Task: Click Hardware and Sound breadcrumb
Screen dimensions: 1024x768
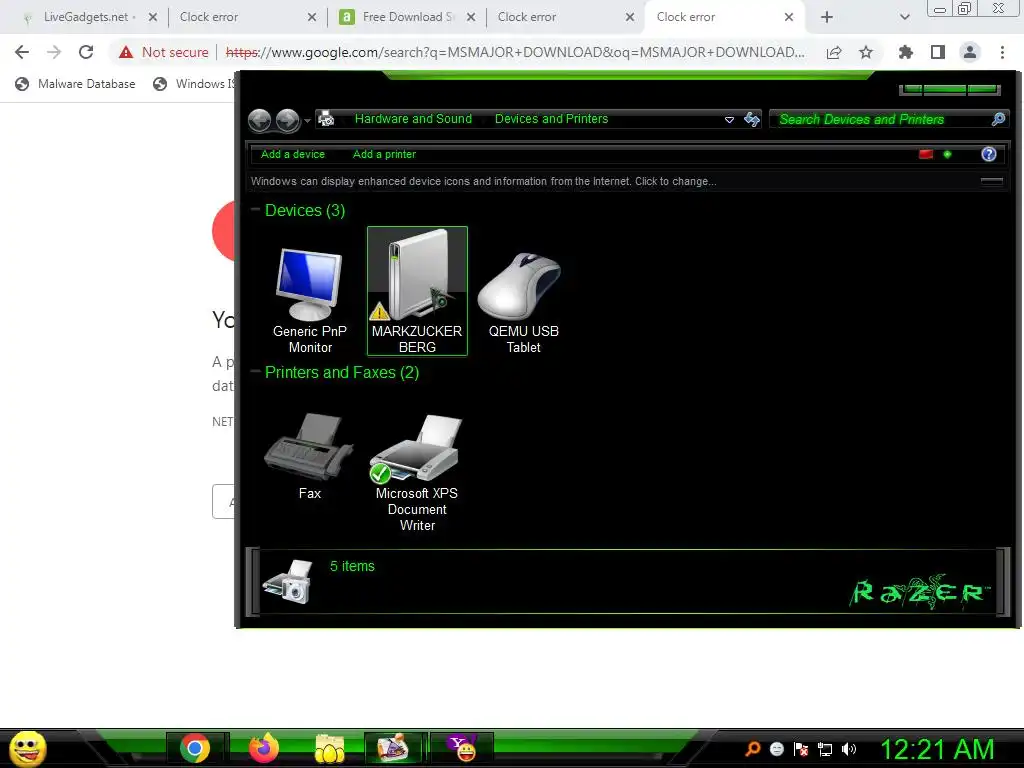Action: 413,119
